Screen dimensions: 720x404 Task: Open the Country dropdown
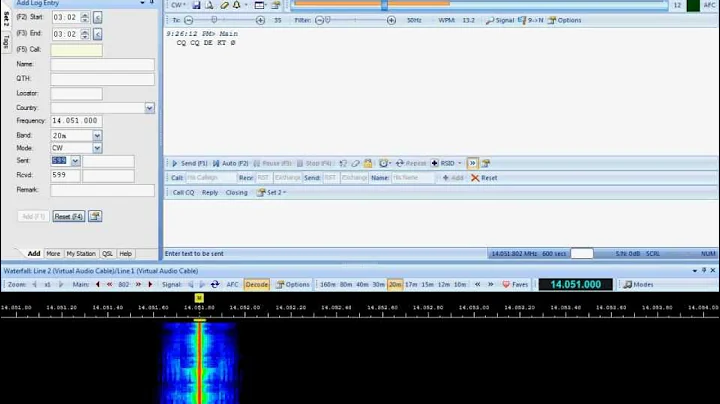(149, 108)
